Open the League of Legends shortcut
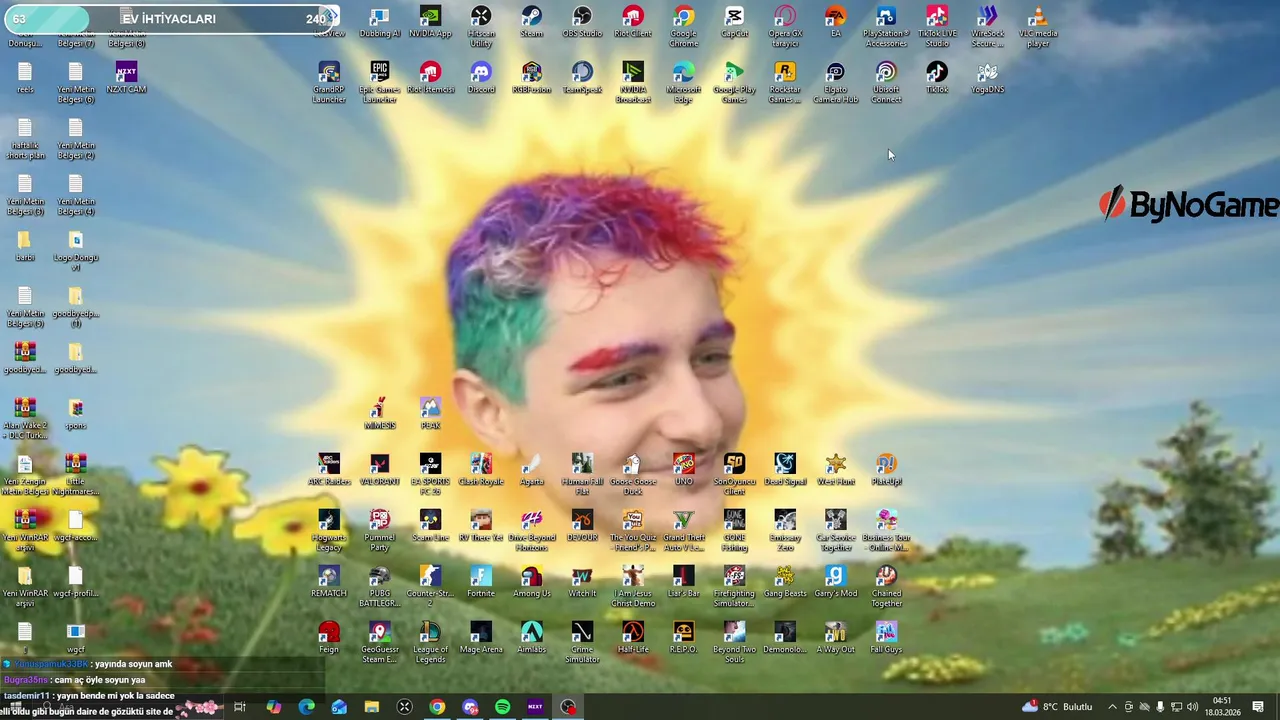The image size is (1280, 720). point(430,643)
